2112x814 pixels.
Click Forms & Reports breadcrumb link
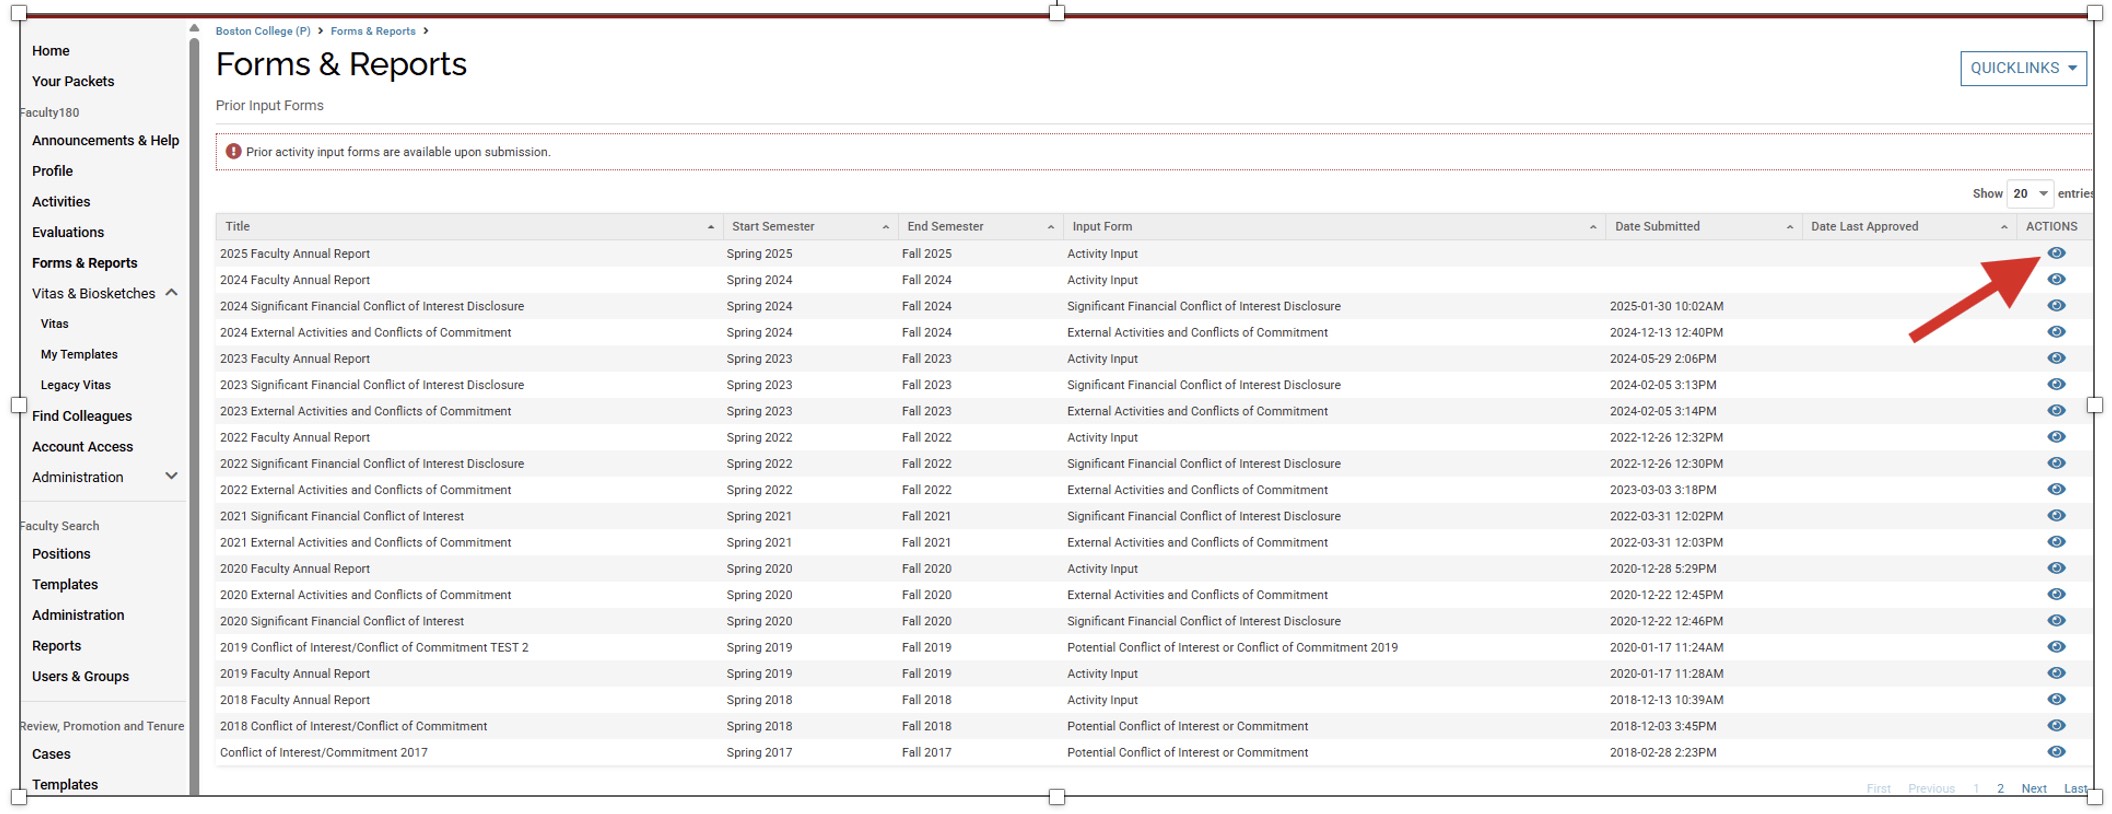[373, 31]
